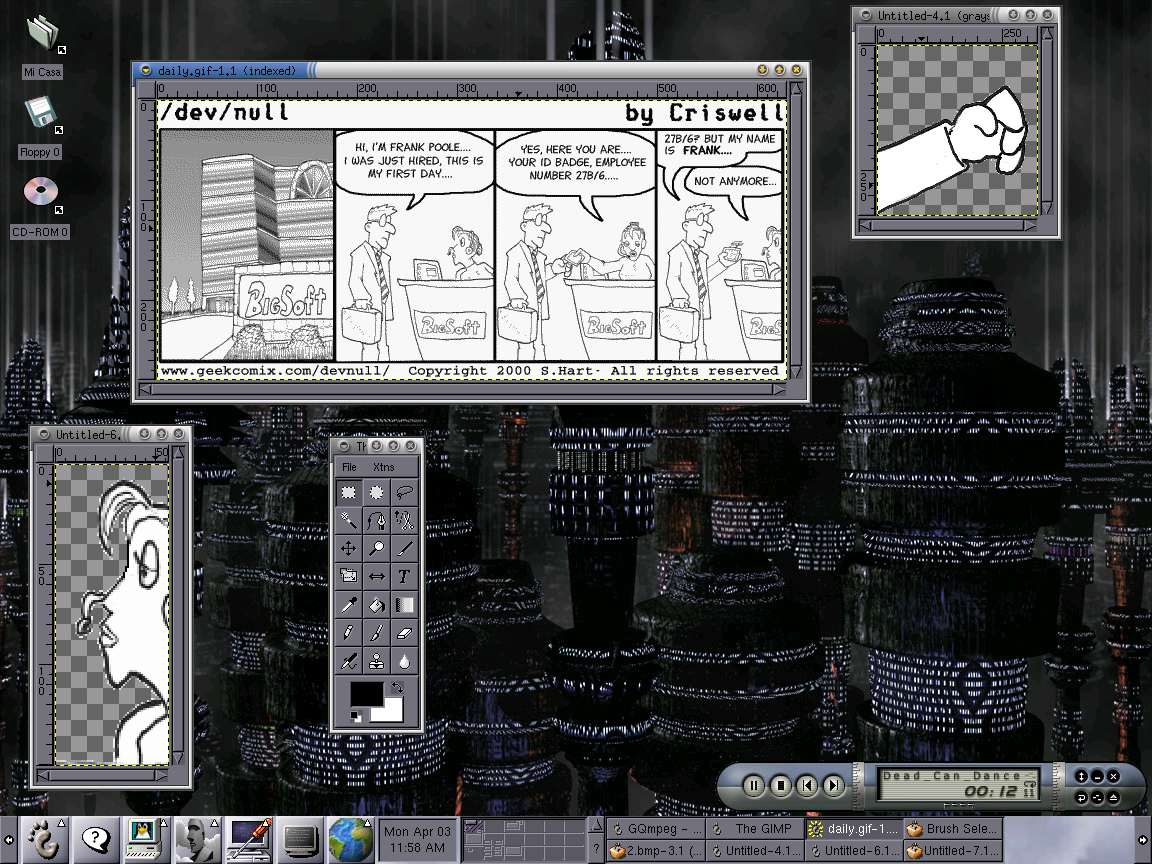Click the Mon Apr 03 clock applet
Screen dimensions: 1152x864
(418, 840)
